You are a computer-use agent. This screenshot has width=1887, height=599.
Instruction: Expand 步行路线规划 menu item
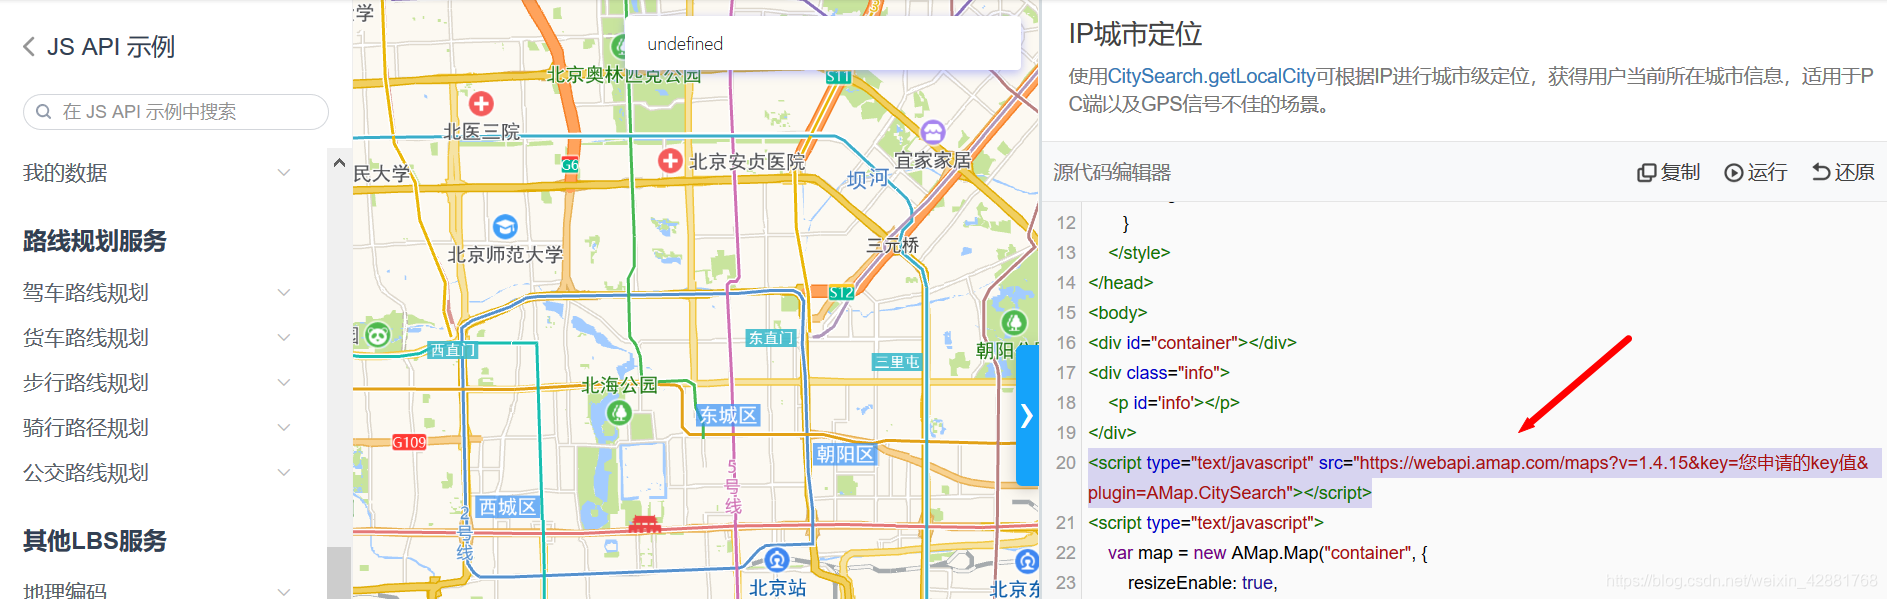[284, 383]
